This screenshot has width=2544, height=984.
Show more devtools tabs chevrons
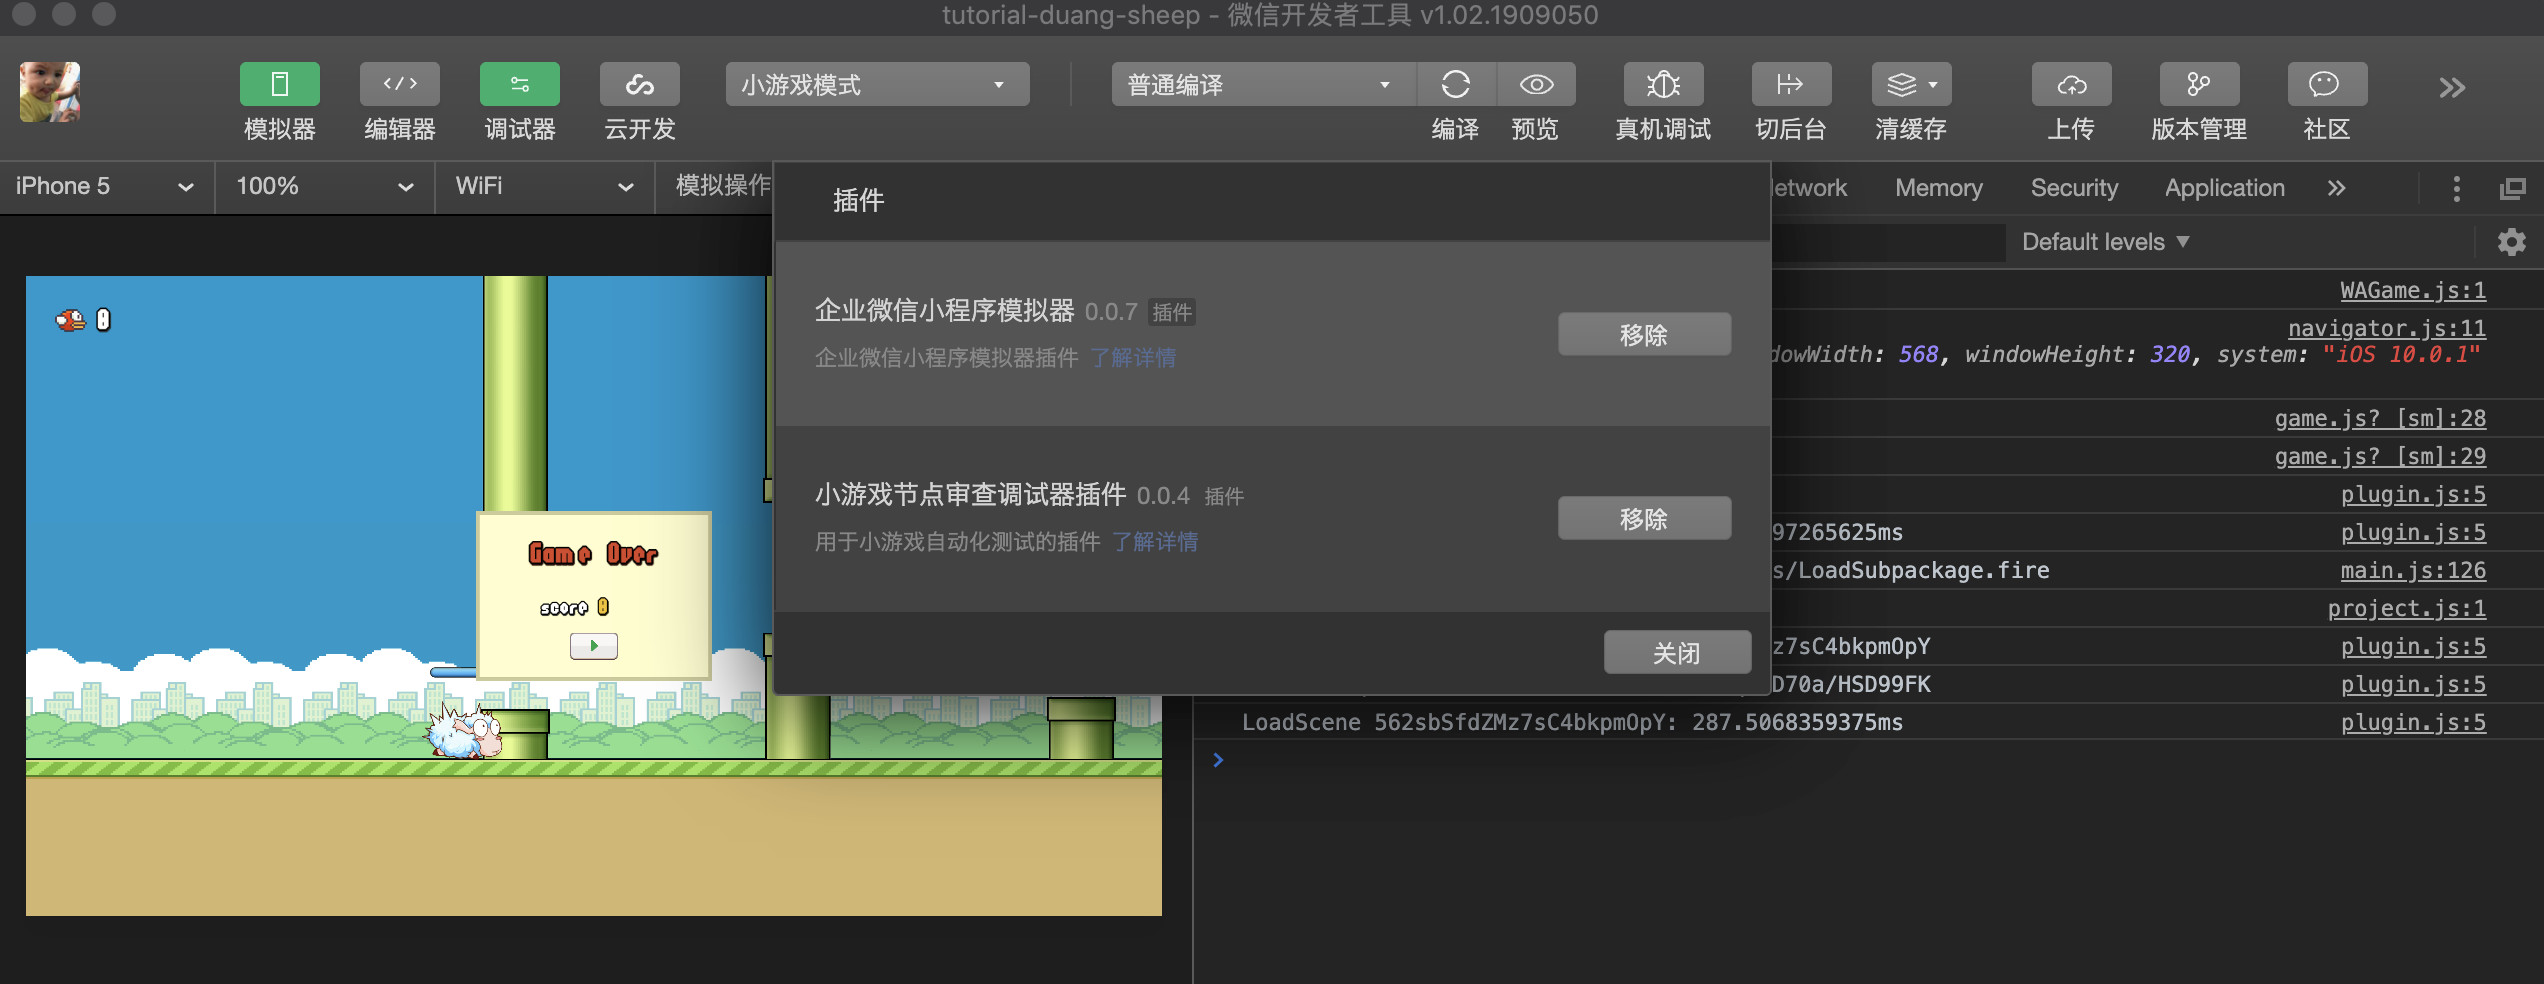pos(2336,188)
